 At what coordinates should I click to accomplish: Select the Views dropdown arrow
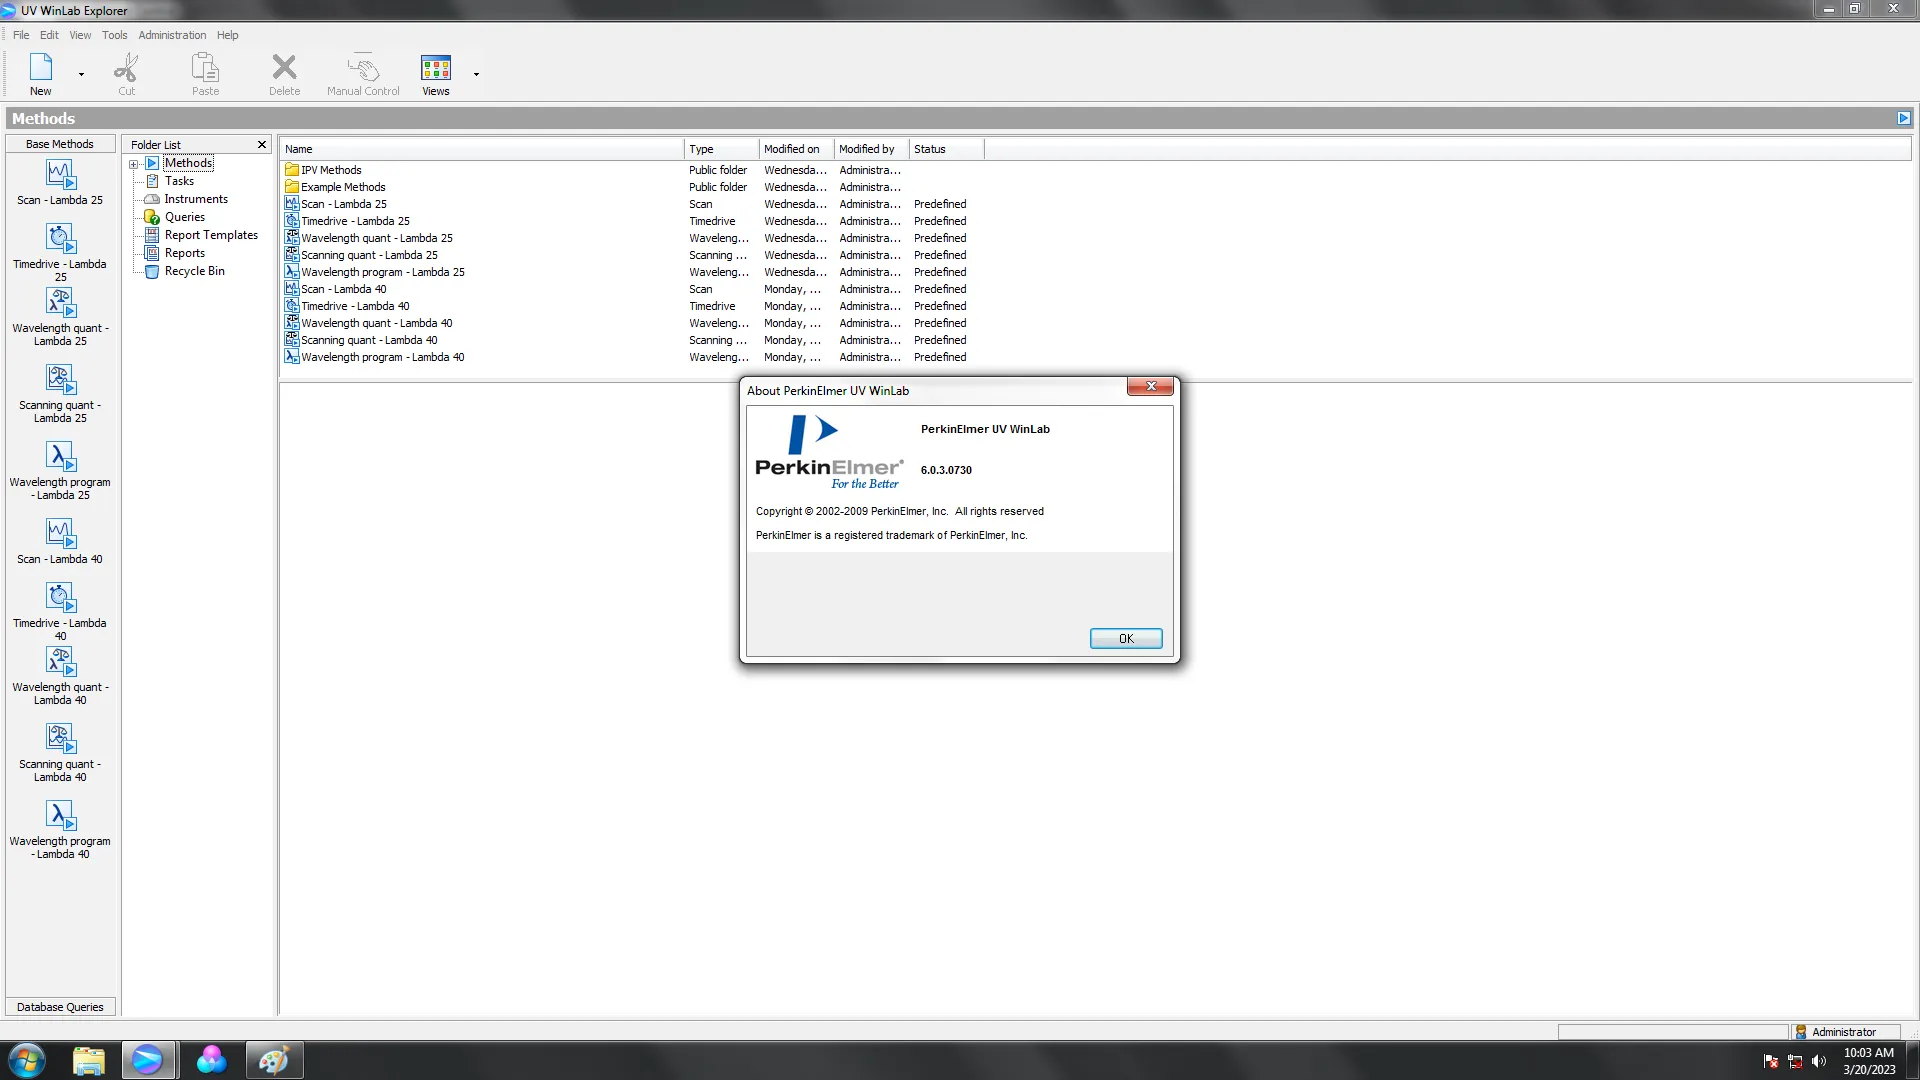coord(476,74)
